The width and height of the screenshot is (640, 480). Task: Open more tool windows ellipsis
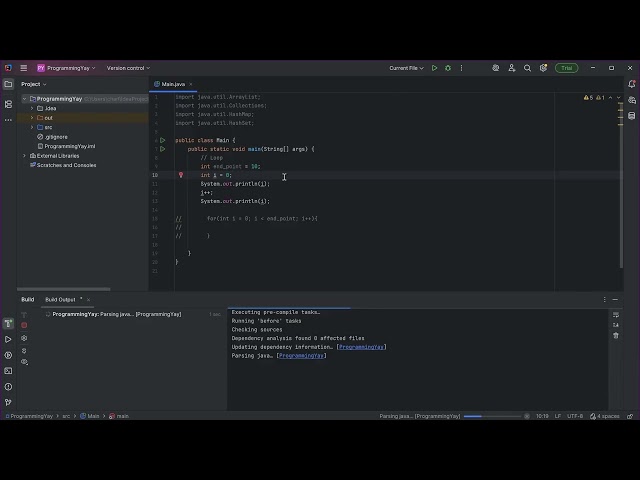point(8,120)
